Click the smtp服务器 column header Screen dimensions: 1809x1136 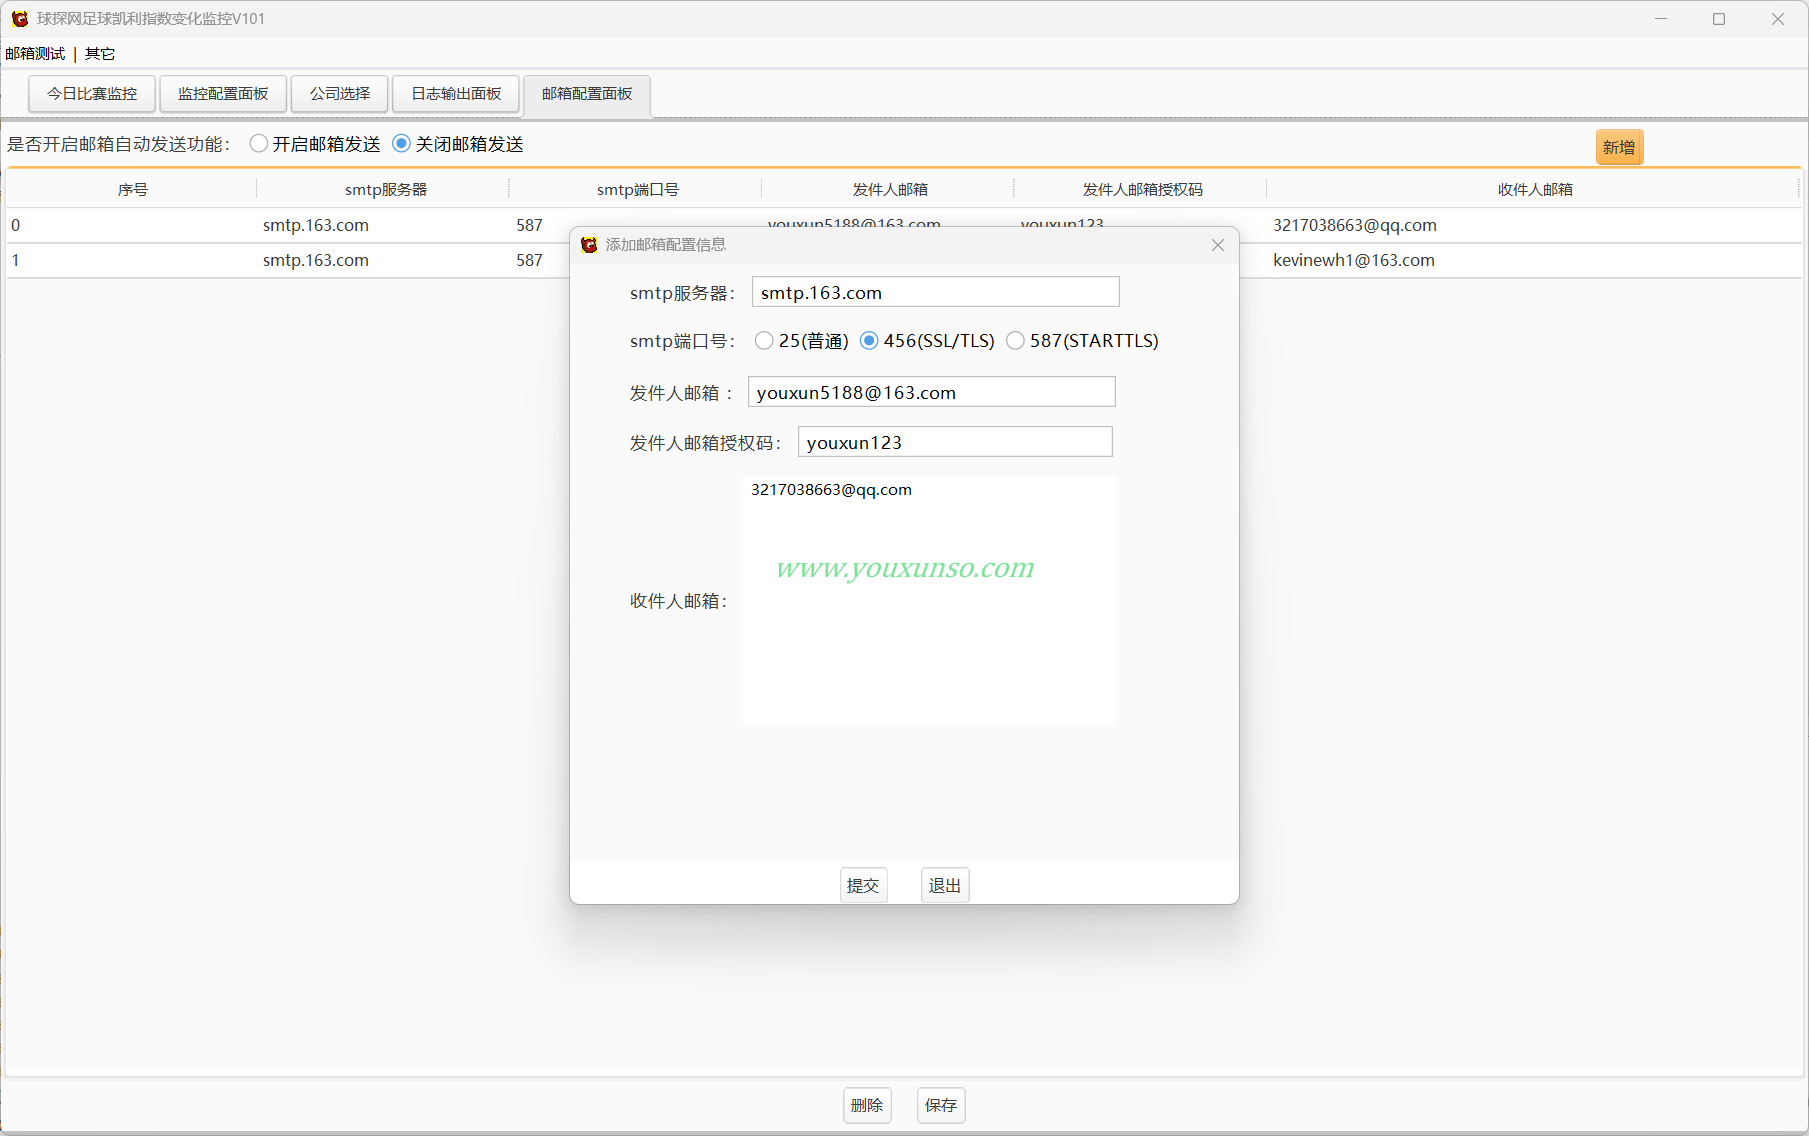pyautogui.click(x=385, y=190)
